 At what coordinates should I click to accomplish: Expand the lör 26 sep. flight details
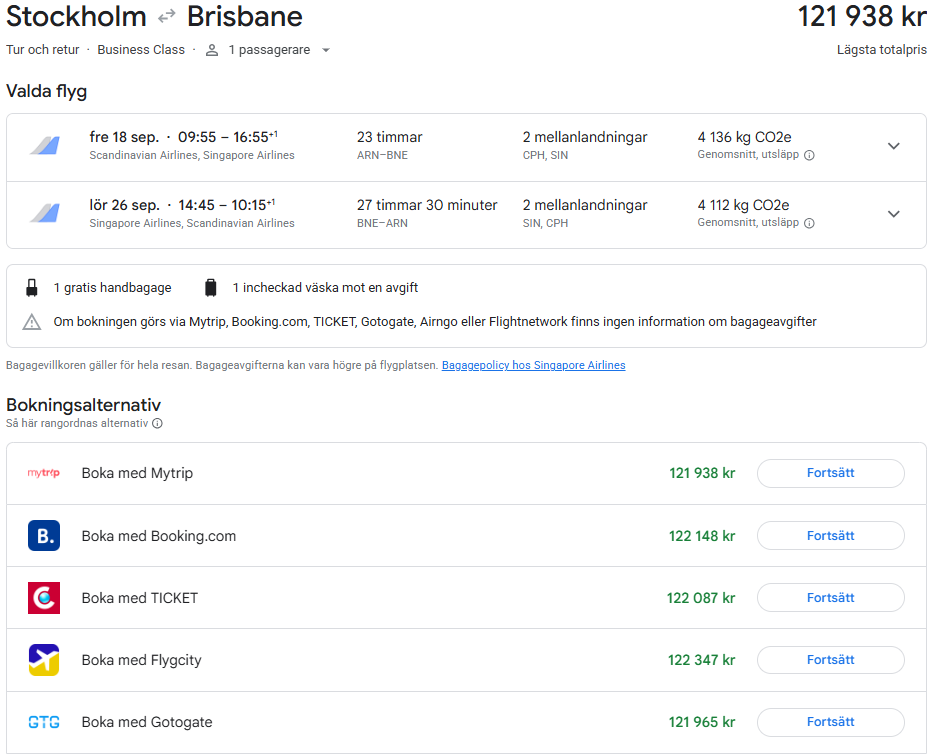893,214
